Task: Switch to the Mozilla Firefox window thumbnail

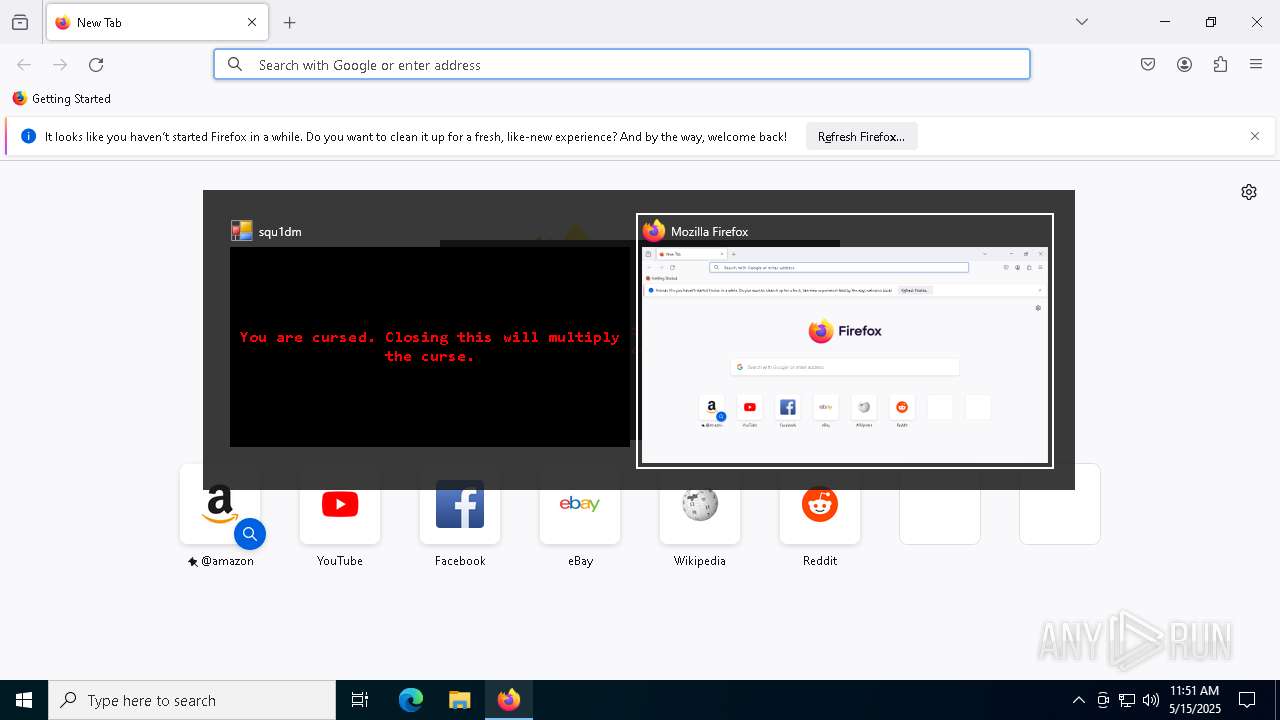Action: [x=844, y=355]
